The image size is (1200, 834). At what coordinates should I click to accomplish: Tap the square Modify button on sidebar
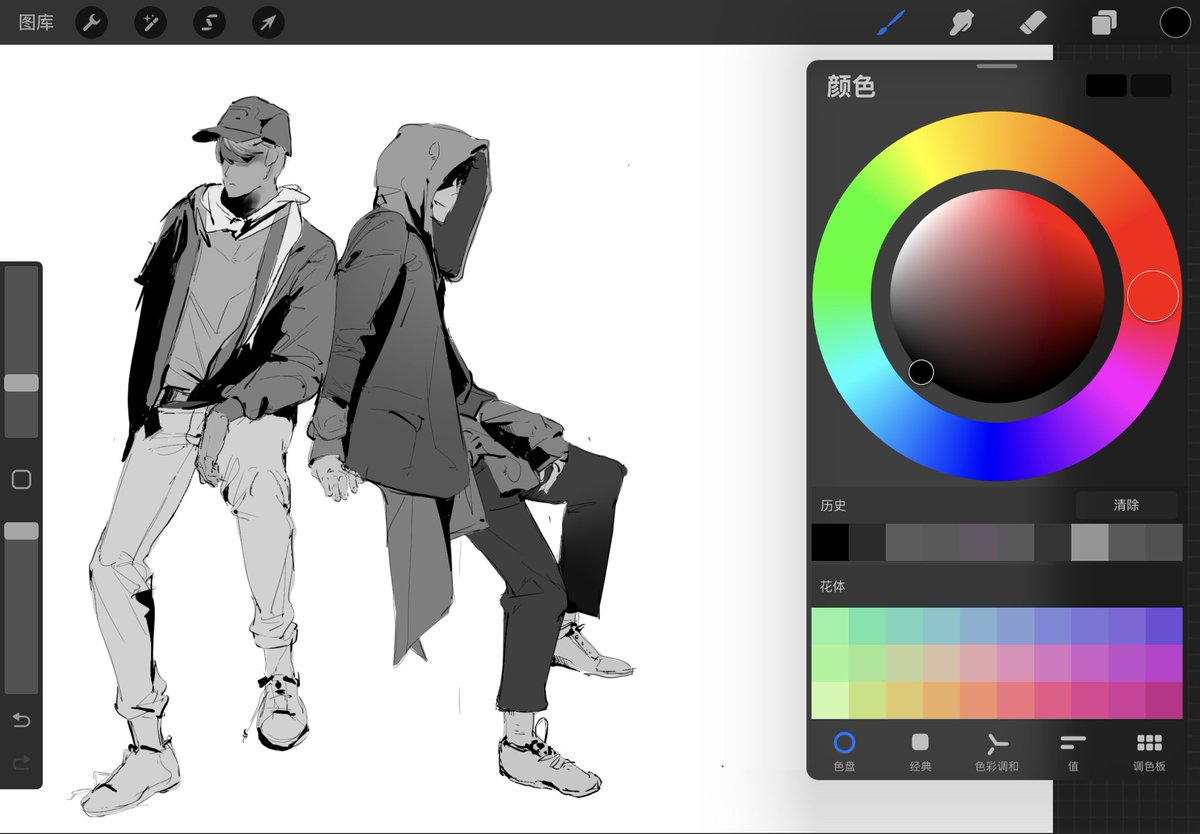21,480
